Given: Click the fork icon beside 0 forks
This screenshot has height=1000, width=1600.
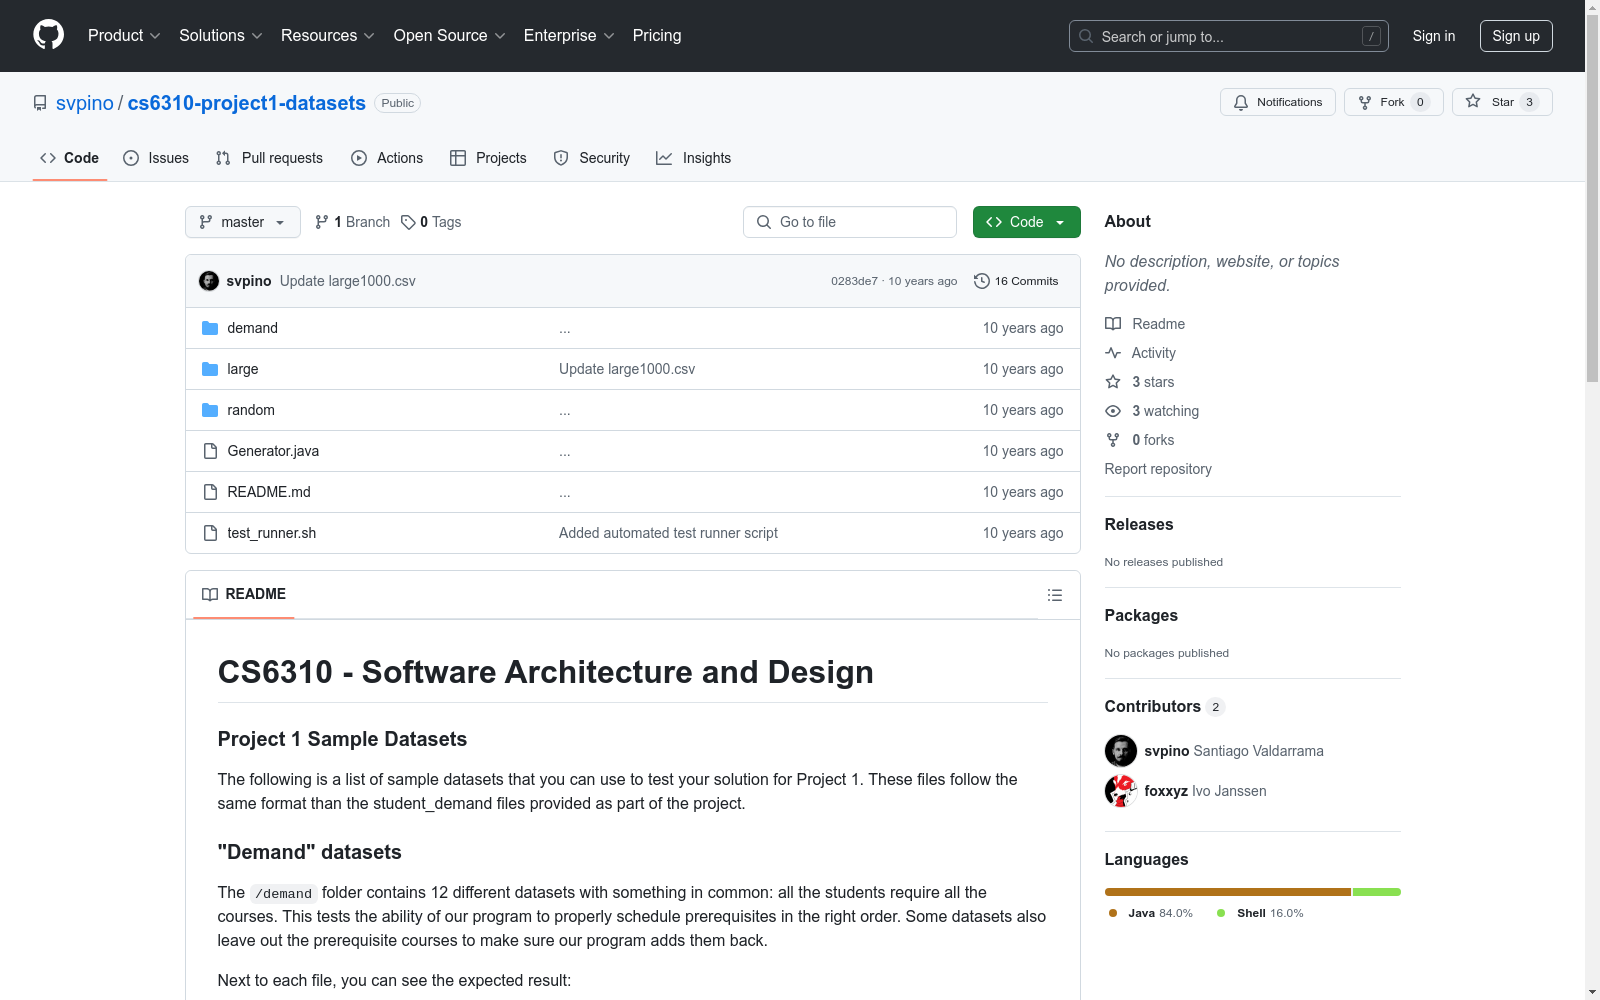Looking at the screenshot, I should click(x=1113, y=440).
